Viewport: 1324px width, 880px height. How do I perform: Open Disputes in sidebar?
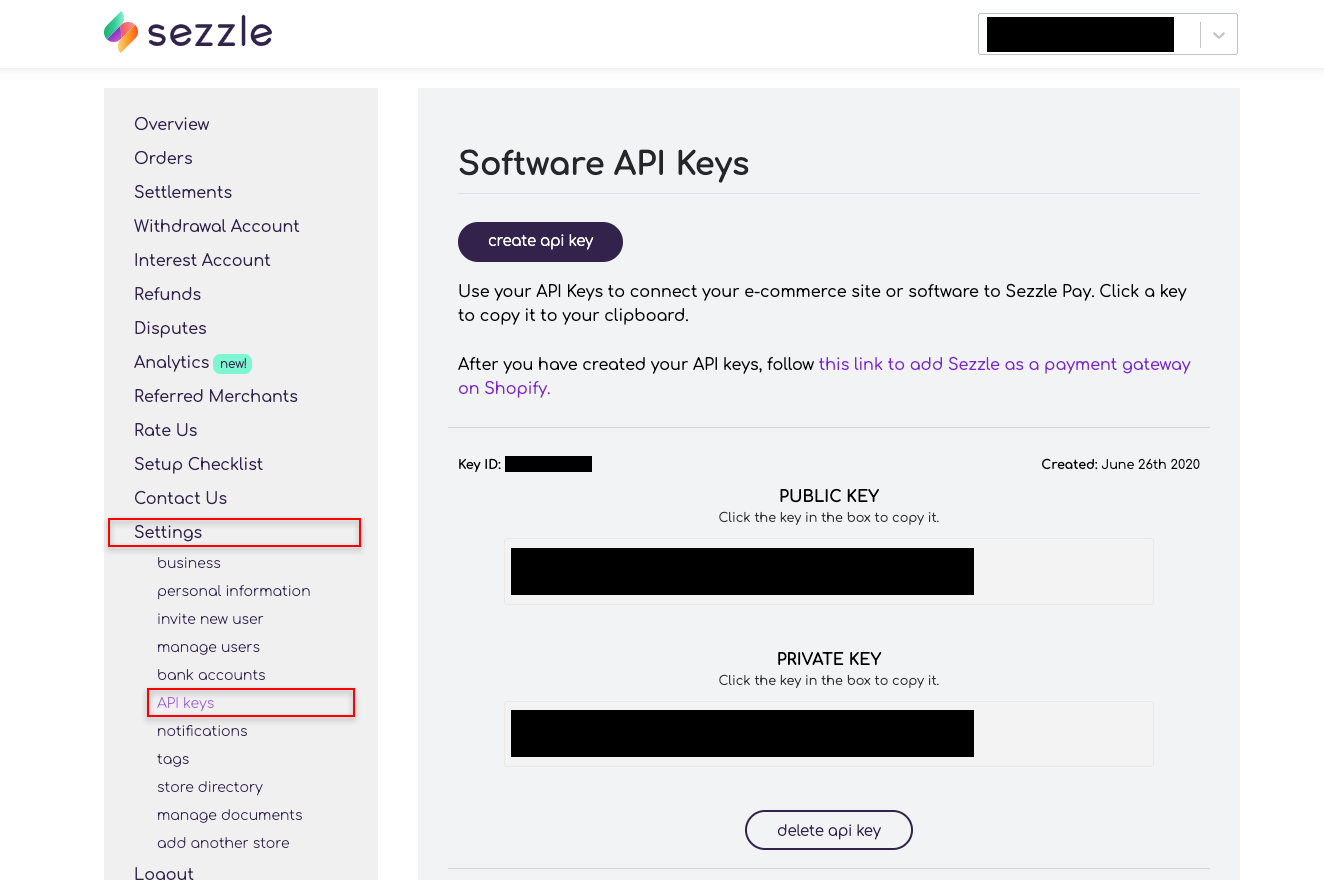(170, 328)
